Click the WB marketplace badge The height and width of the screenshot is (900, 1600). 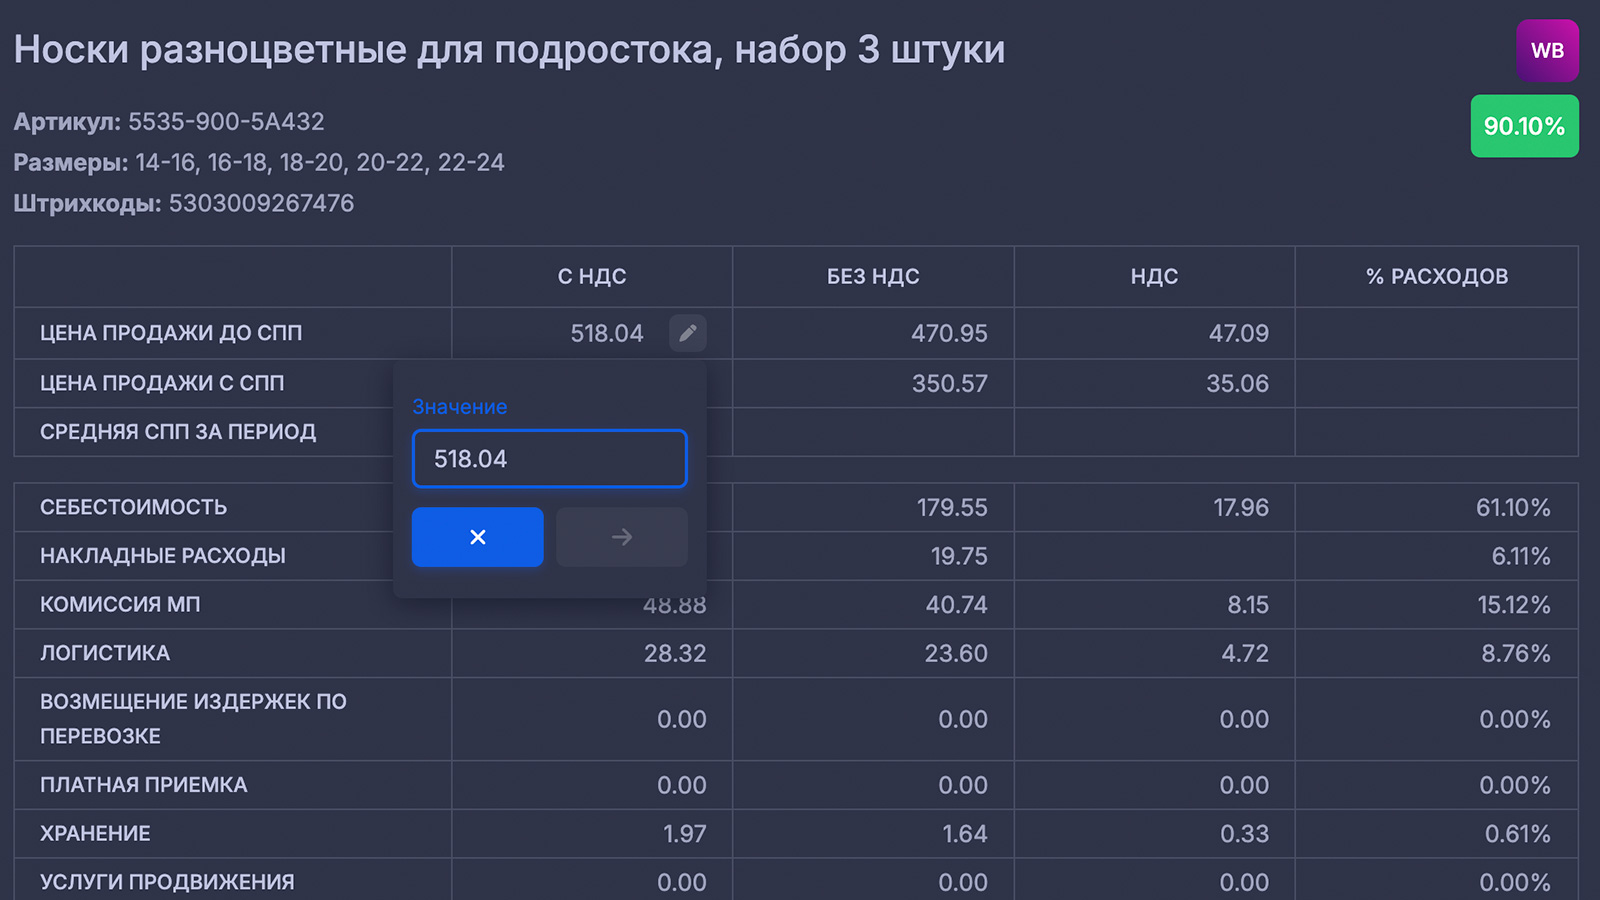point(1547,51)
